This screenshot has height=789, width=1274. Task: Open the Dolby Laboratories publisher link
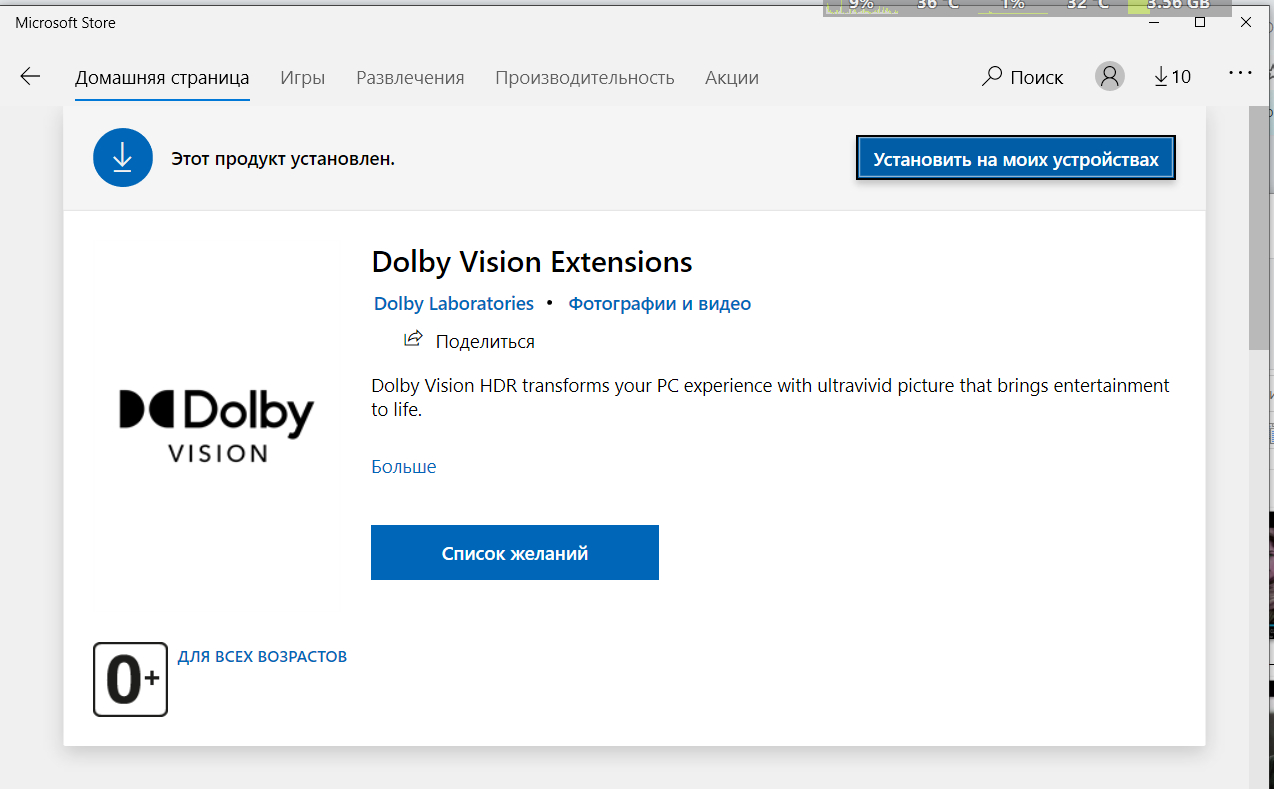point(453,304)
